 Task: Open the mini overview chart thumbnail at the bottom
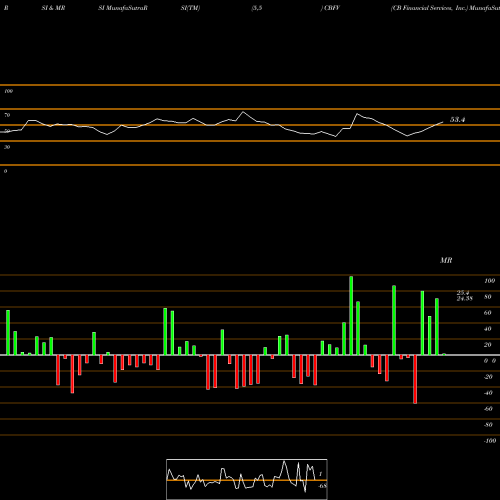(x=247, y=479)
